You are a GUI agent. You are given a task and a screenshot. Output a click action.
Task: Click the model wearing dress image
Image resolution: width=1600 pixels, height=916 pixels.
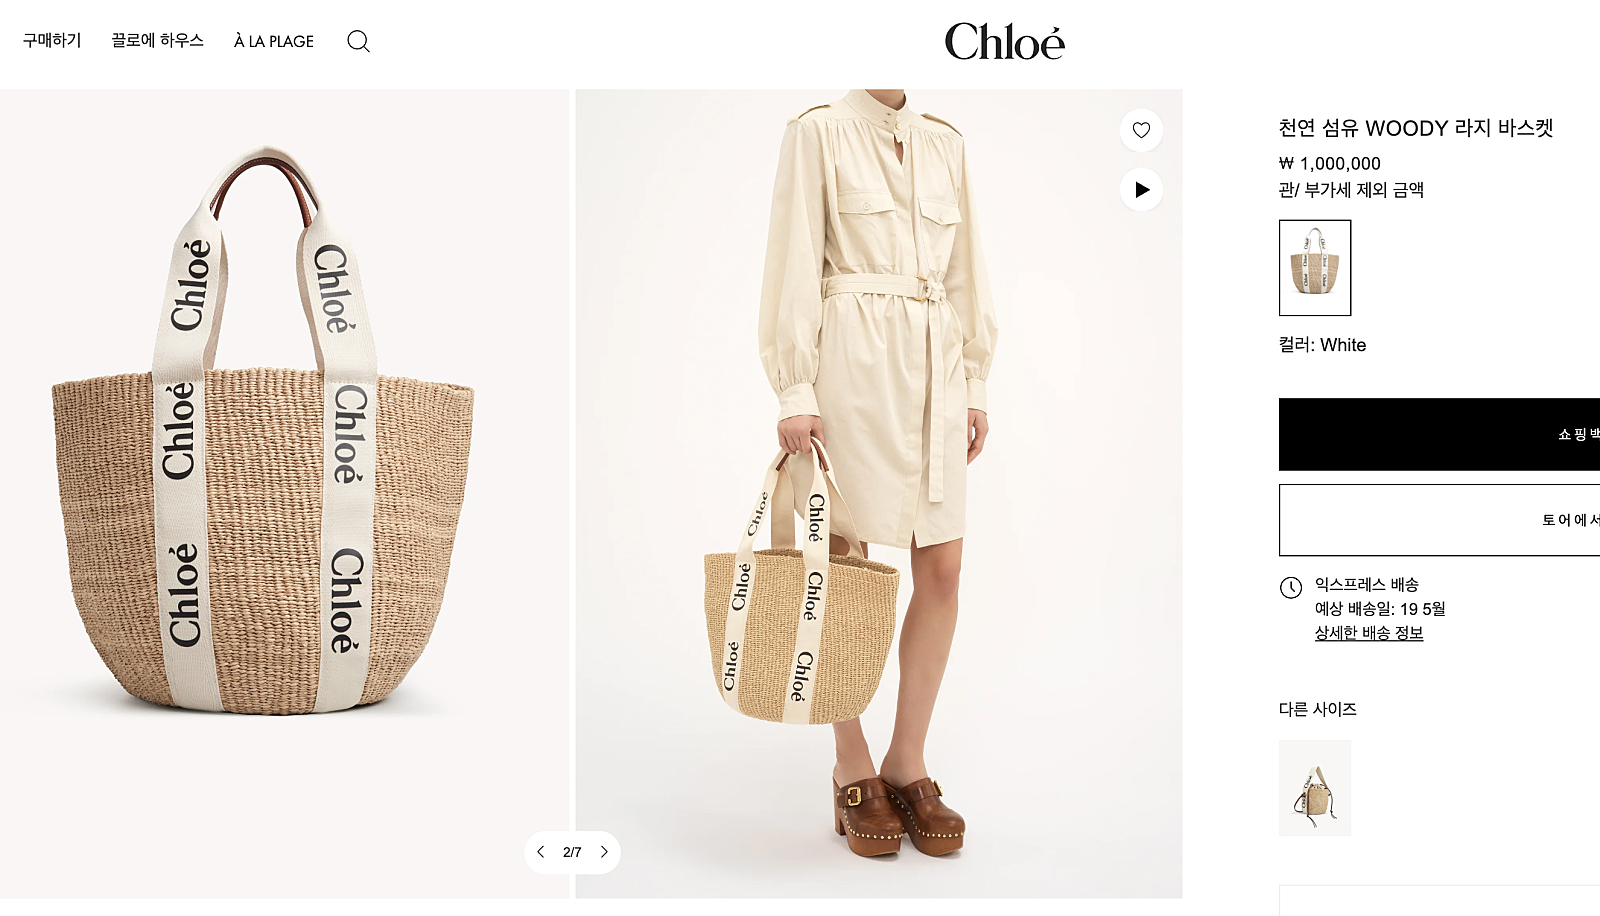coord(879,493)
